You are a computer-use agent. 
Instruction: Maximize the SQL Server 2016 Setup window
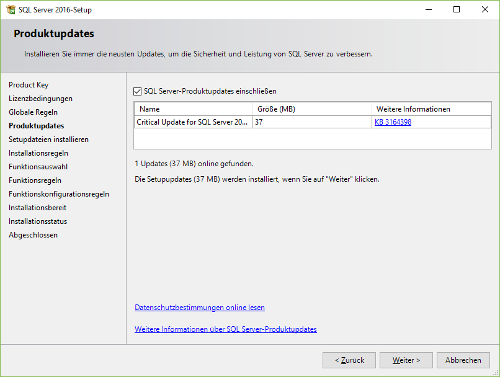[457, 10]
